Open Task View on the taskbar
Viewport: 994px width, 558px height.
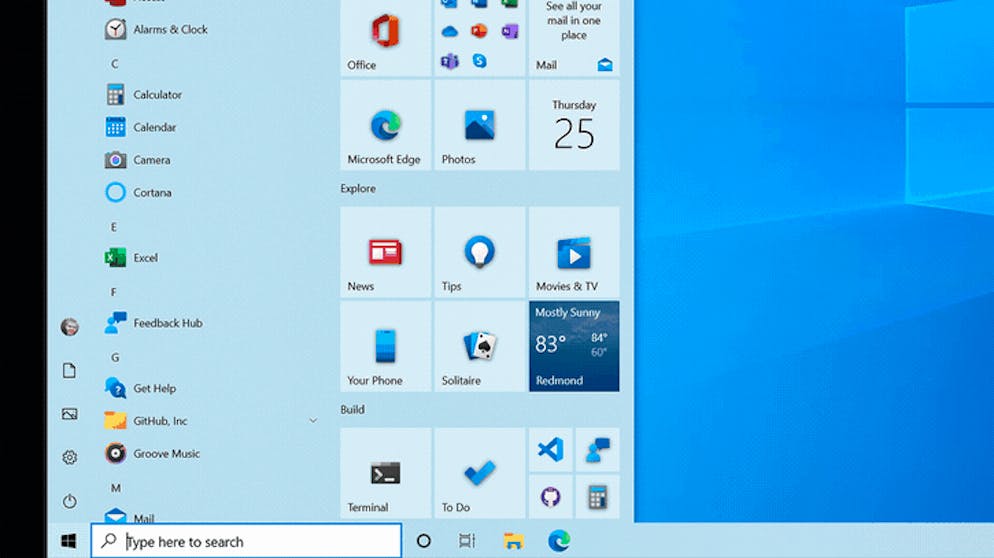pyautogui.click(x=467, y=541)
